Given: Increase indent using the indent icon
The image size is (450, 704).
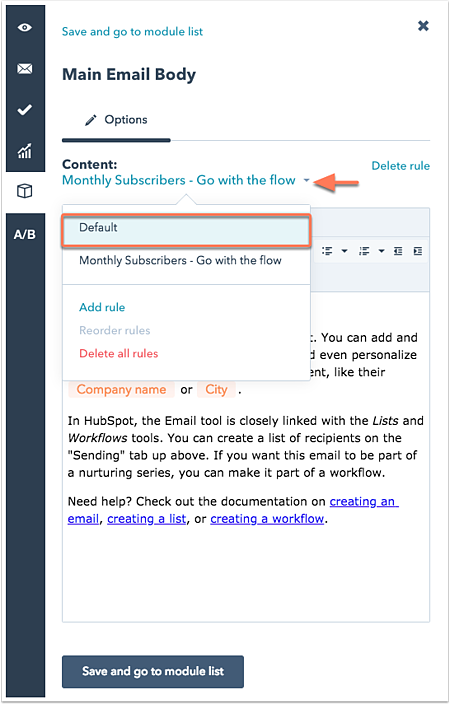Looking at the screenshot, I should click(x=418, y=251).
